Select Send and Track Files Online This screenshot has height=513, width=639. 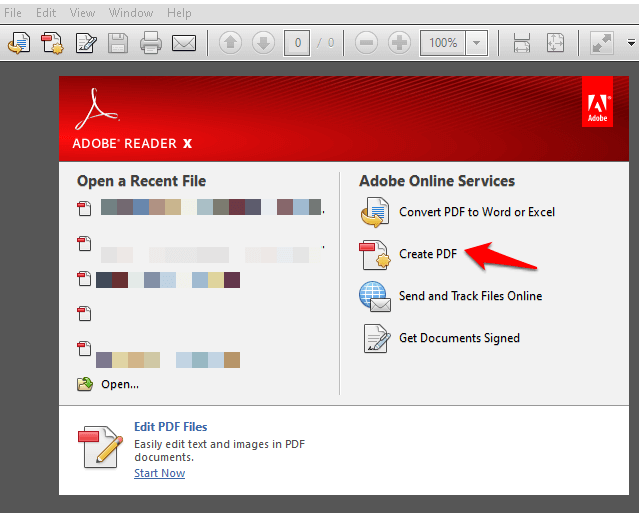pyautogui.click(x=470, y=296)
